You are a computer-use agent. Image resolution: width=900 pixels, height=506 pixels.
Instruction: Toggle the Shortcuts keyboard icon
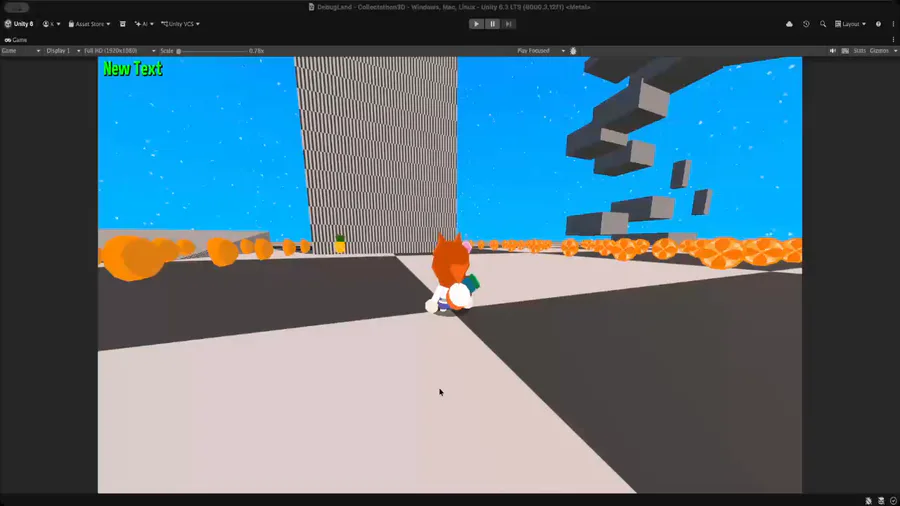(x=845, y=51)
